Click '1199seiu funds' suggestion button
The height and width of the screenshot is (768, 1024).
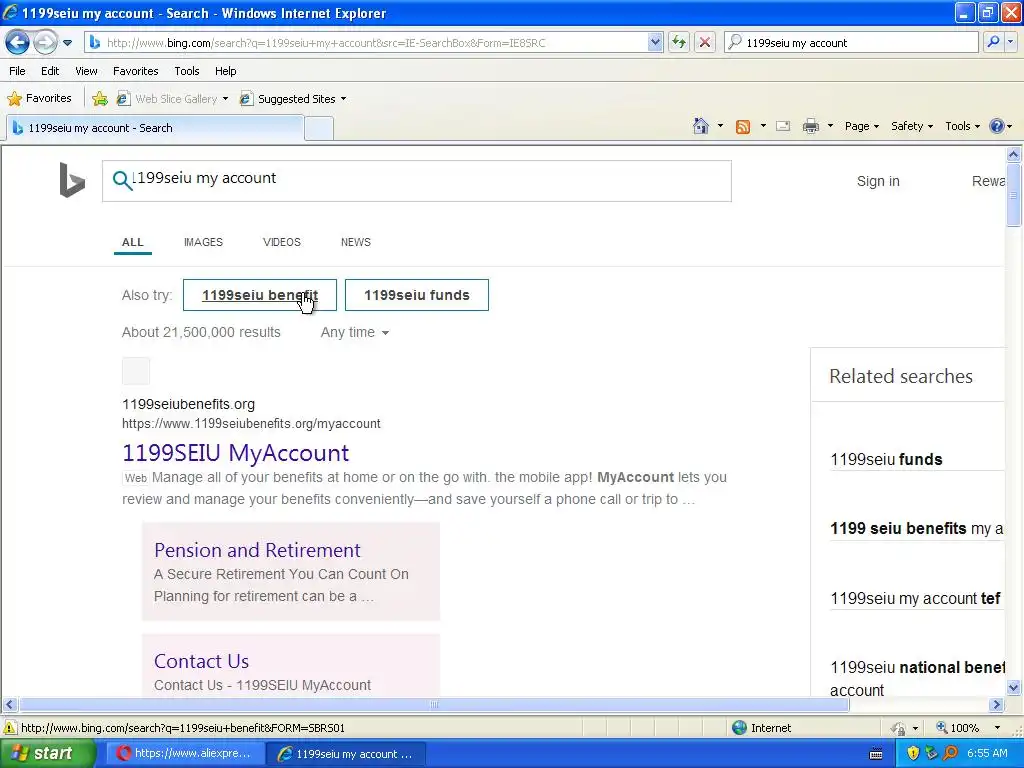pyautogui.click(x=417, y=295)
